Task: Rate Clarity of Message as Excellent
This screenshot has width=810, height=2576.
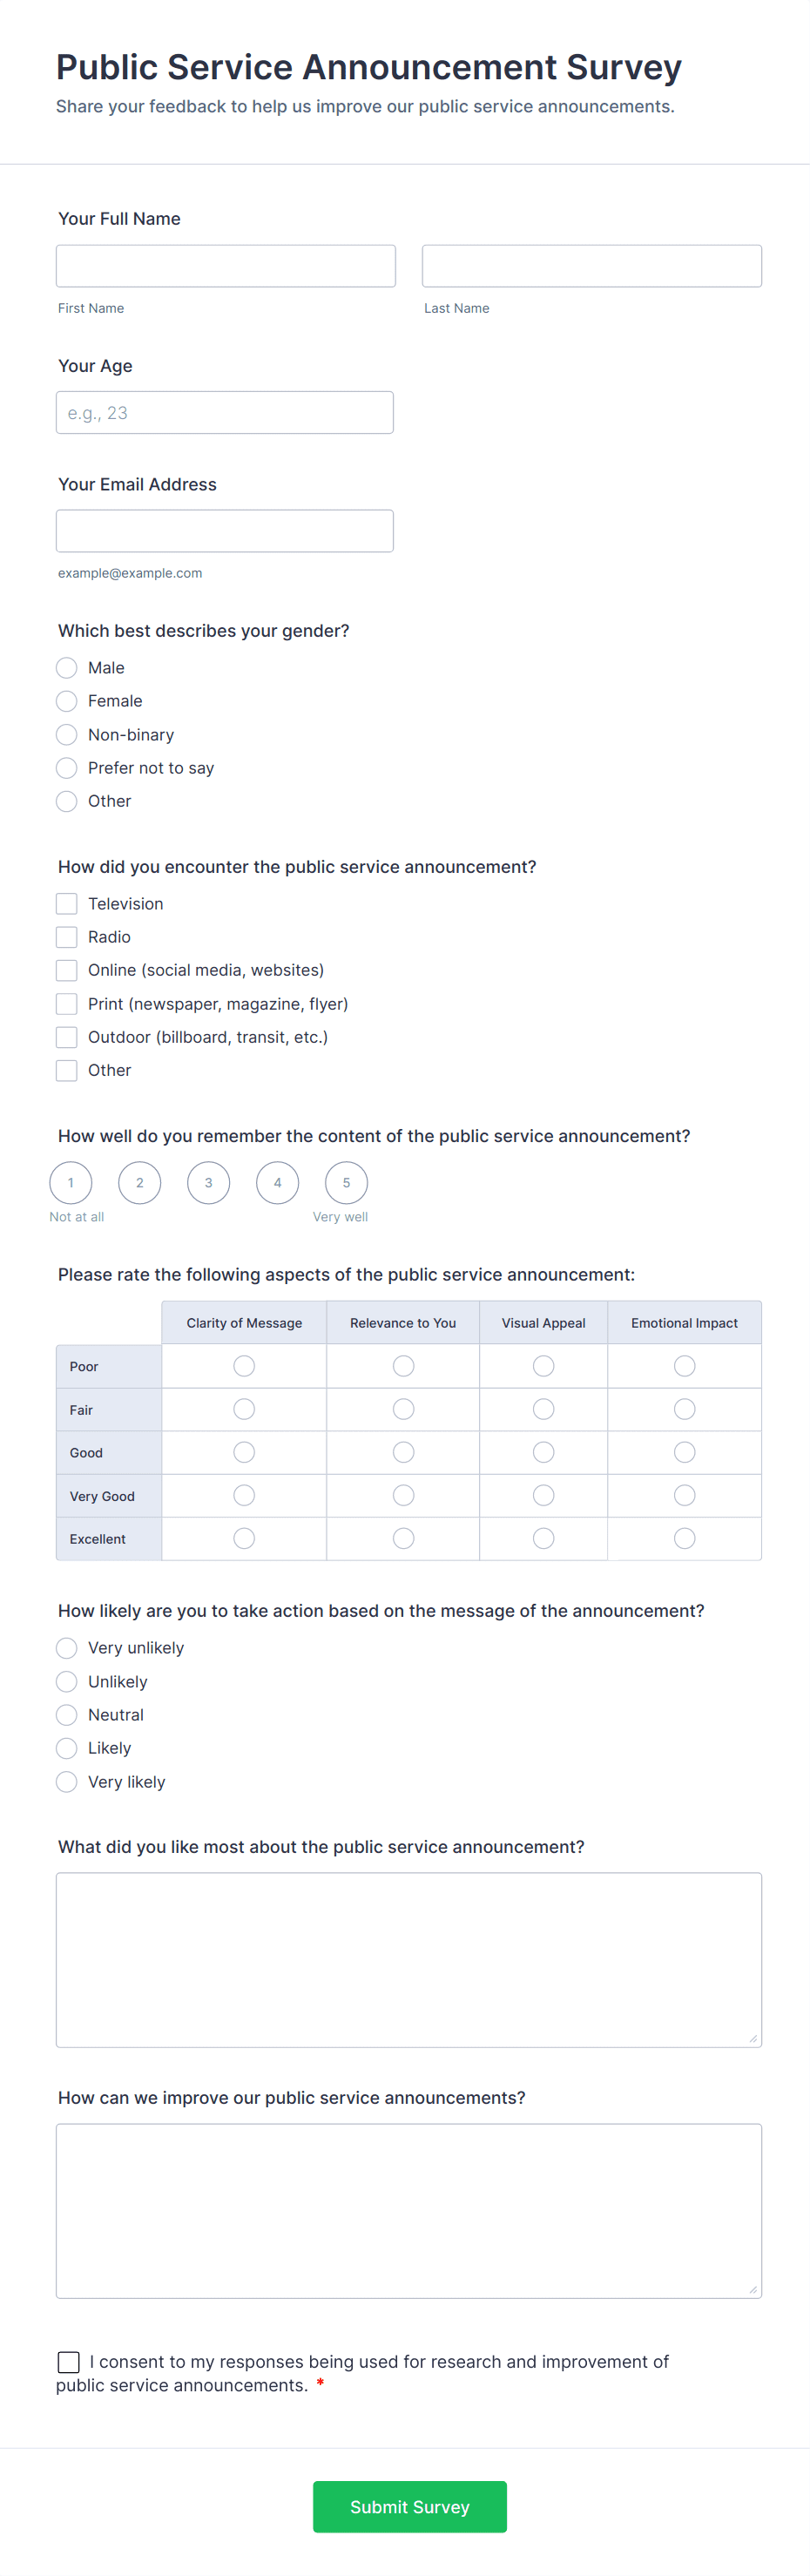Action: point(243,1538)
